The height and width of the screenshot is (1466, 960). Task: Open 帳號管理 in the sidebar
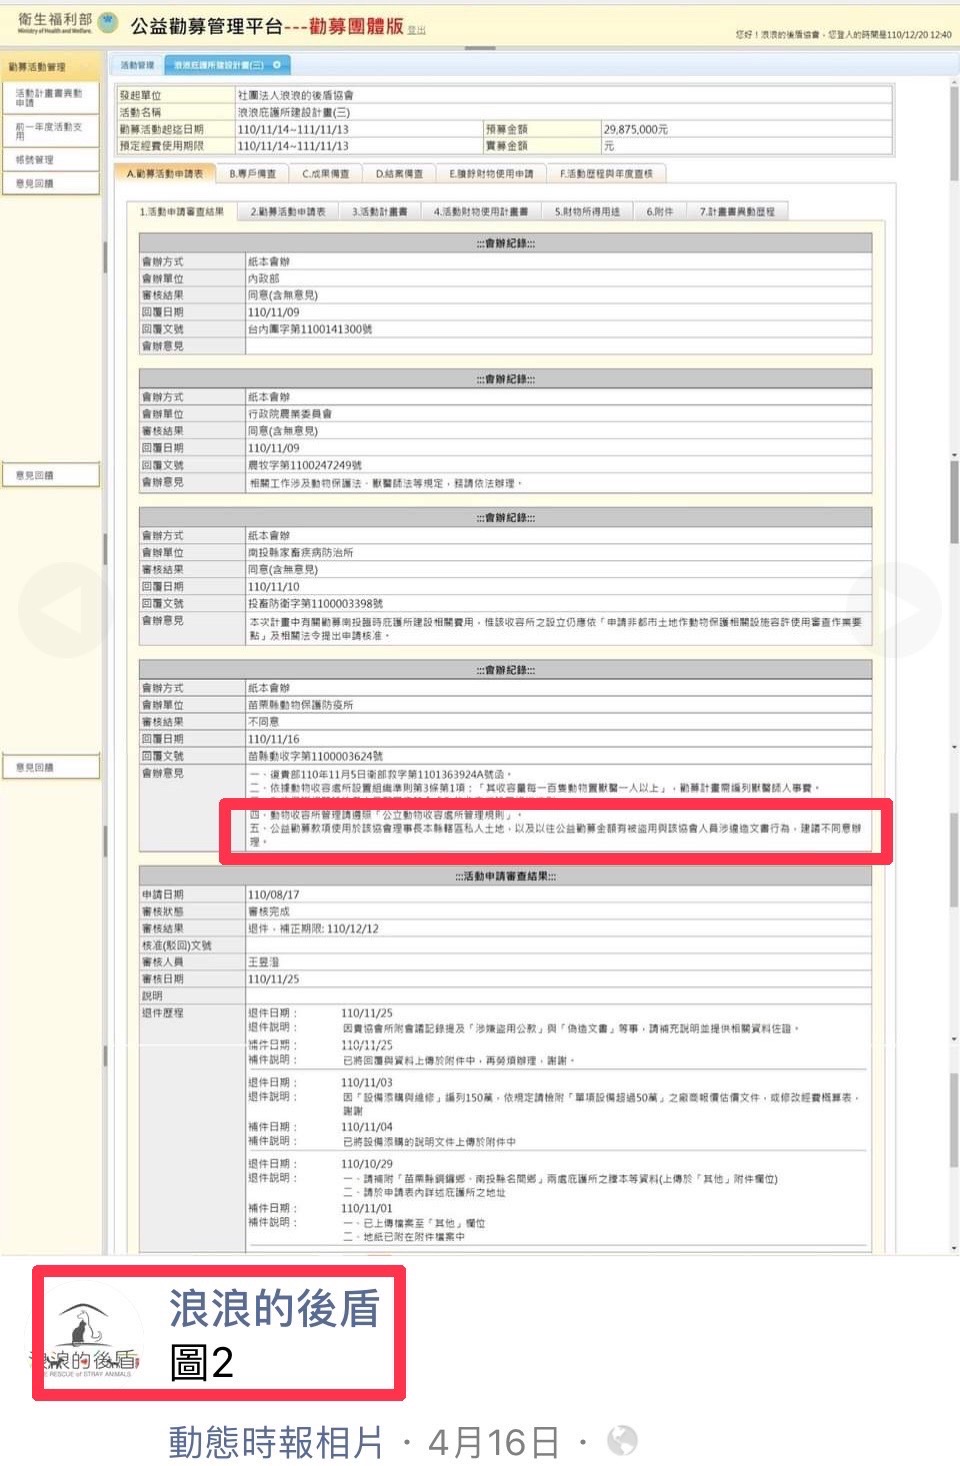click(49, 160)
